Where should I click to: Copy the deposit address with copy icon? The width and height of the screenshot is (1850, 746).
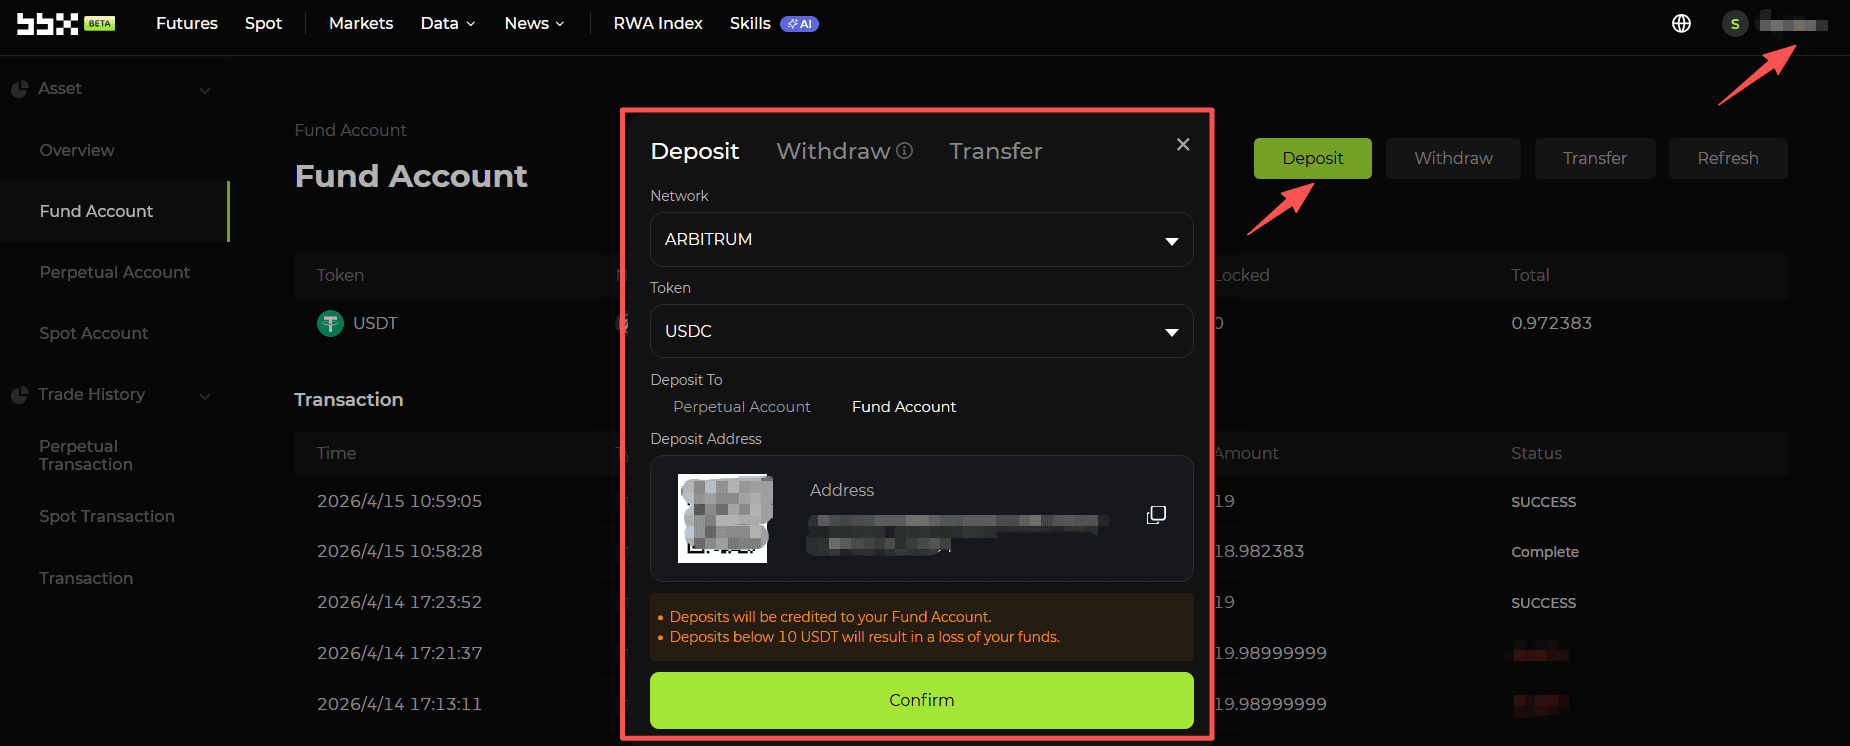(x=1156, y=515)
